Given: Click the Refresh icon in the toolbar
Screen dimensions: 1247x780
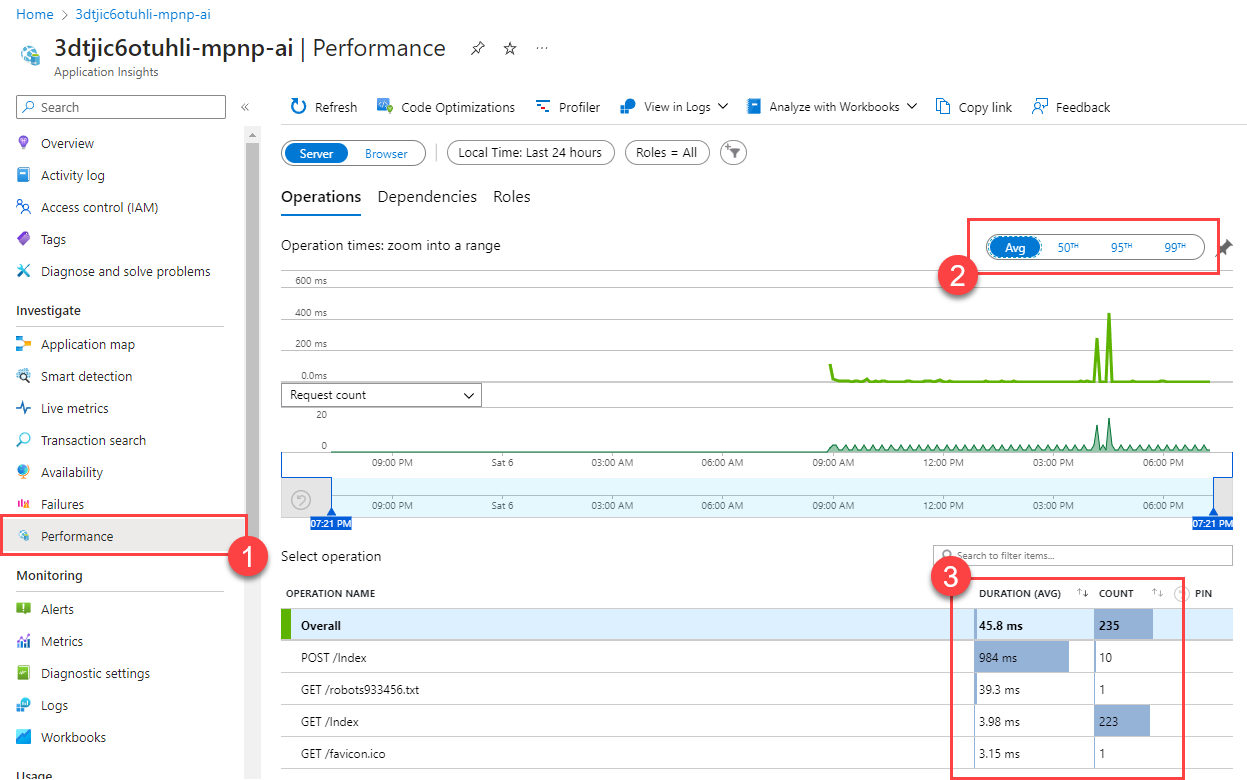Looking at the screenshot, I should pyautogui.click(x=298, y=107).
